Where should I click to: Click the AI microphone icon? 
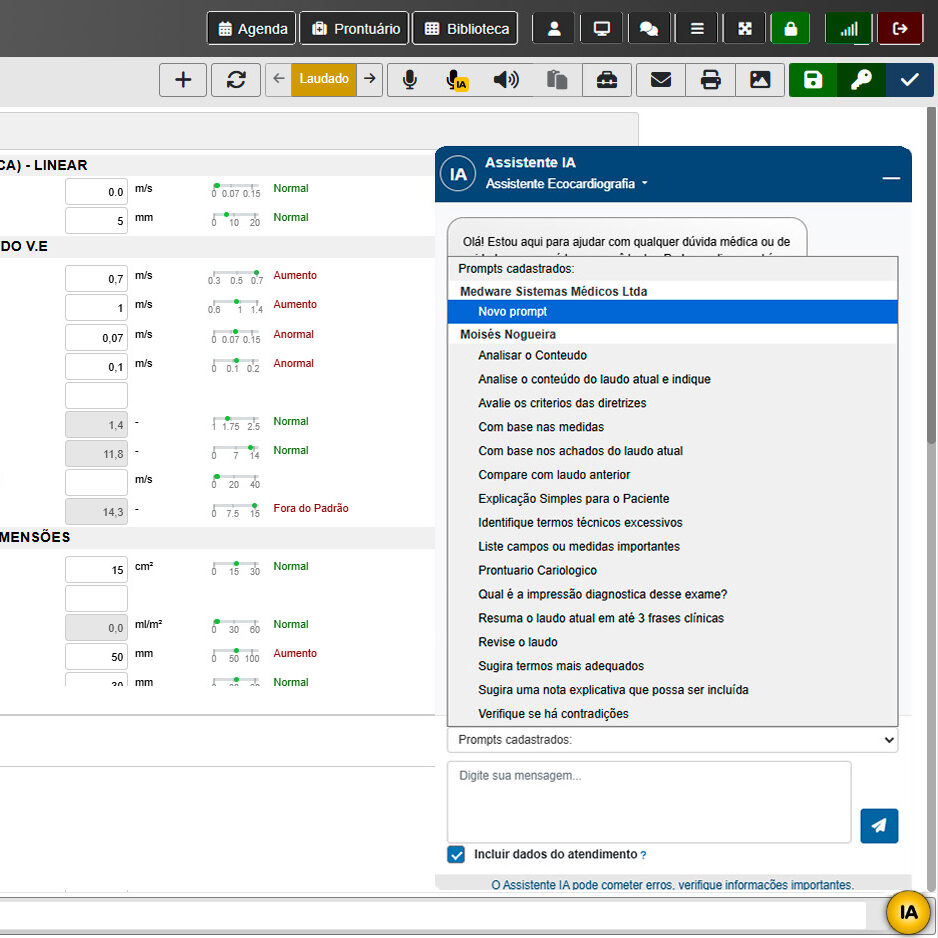pyautogui.click(x=457, y=80)
